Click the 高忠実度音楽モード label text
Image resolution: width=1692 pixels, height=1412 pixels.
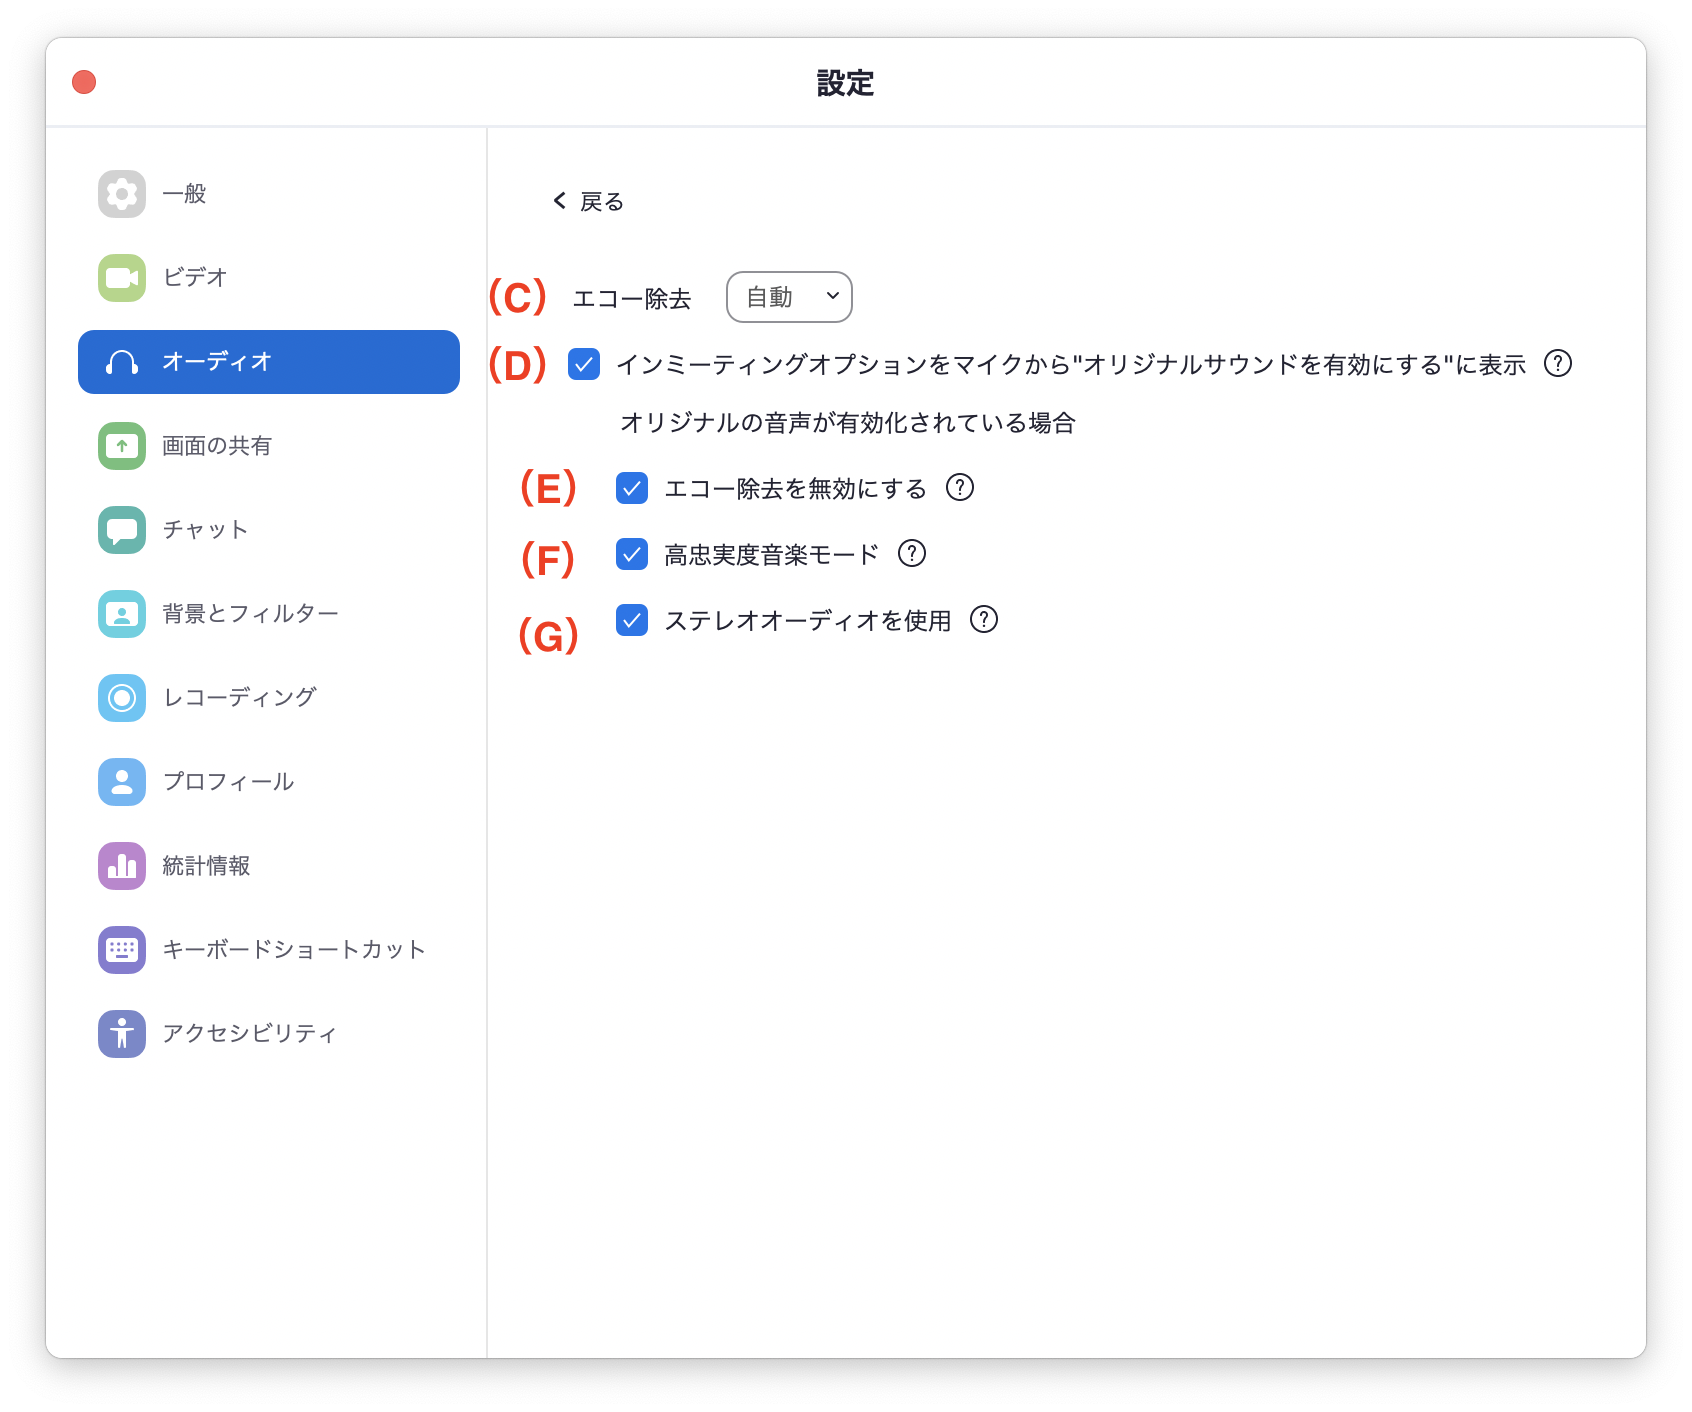772,555
